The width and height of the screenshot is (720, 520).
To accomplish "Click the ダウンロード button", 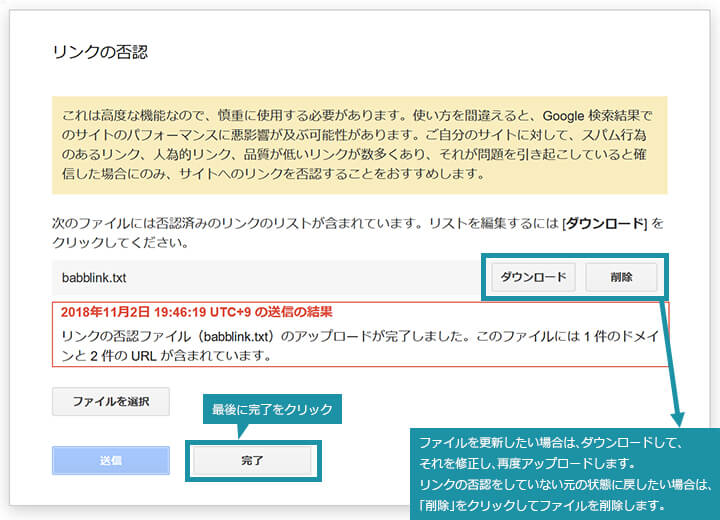I will [x=533, y=277].
